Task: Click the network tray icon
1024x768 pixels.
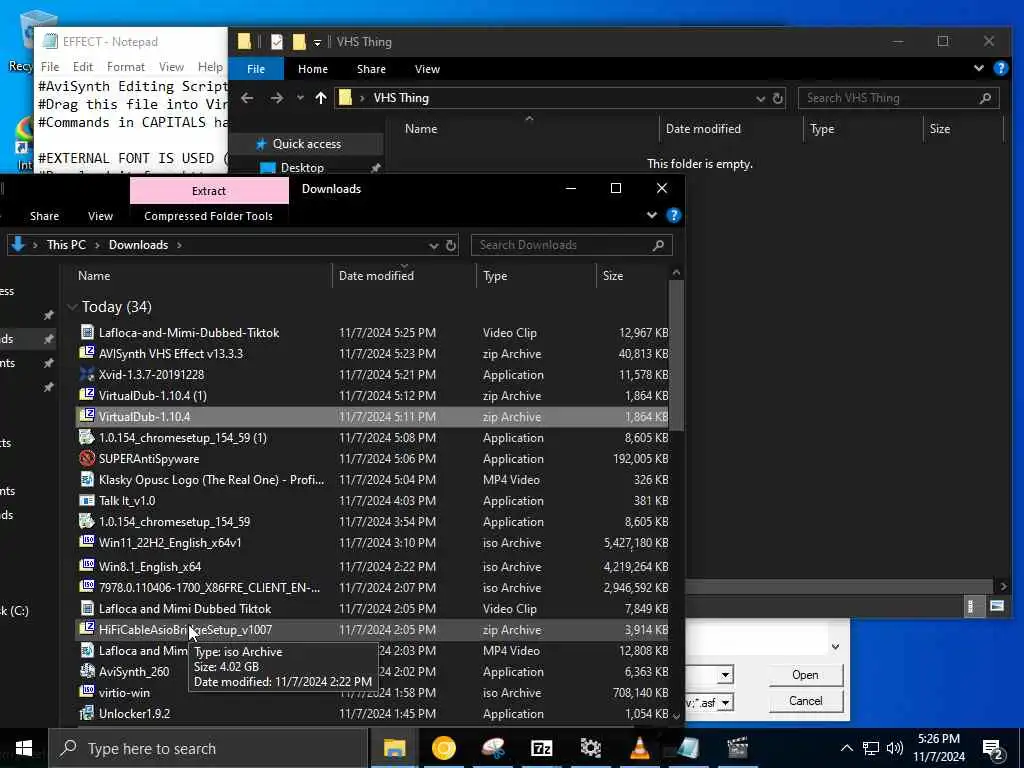Action: pyautogui.click(x=871, y=748)
